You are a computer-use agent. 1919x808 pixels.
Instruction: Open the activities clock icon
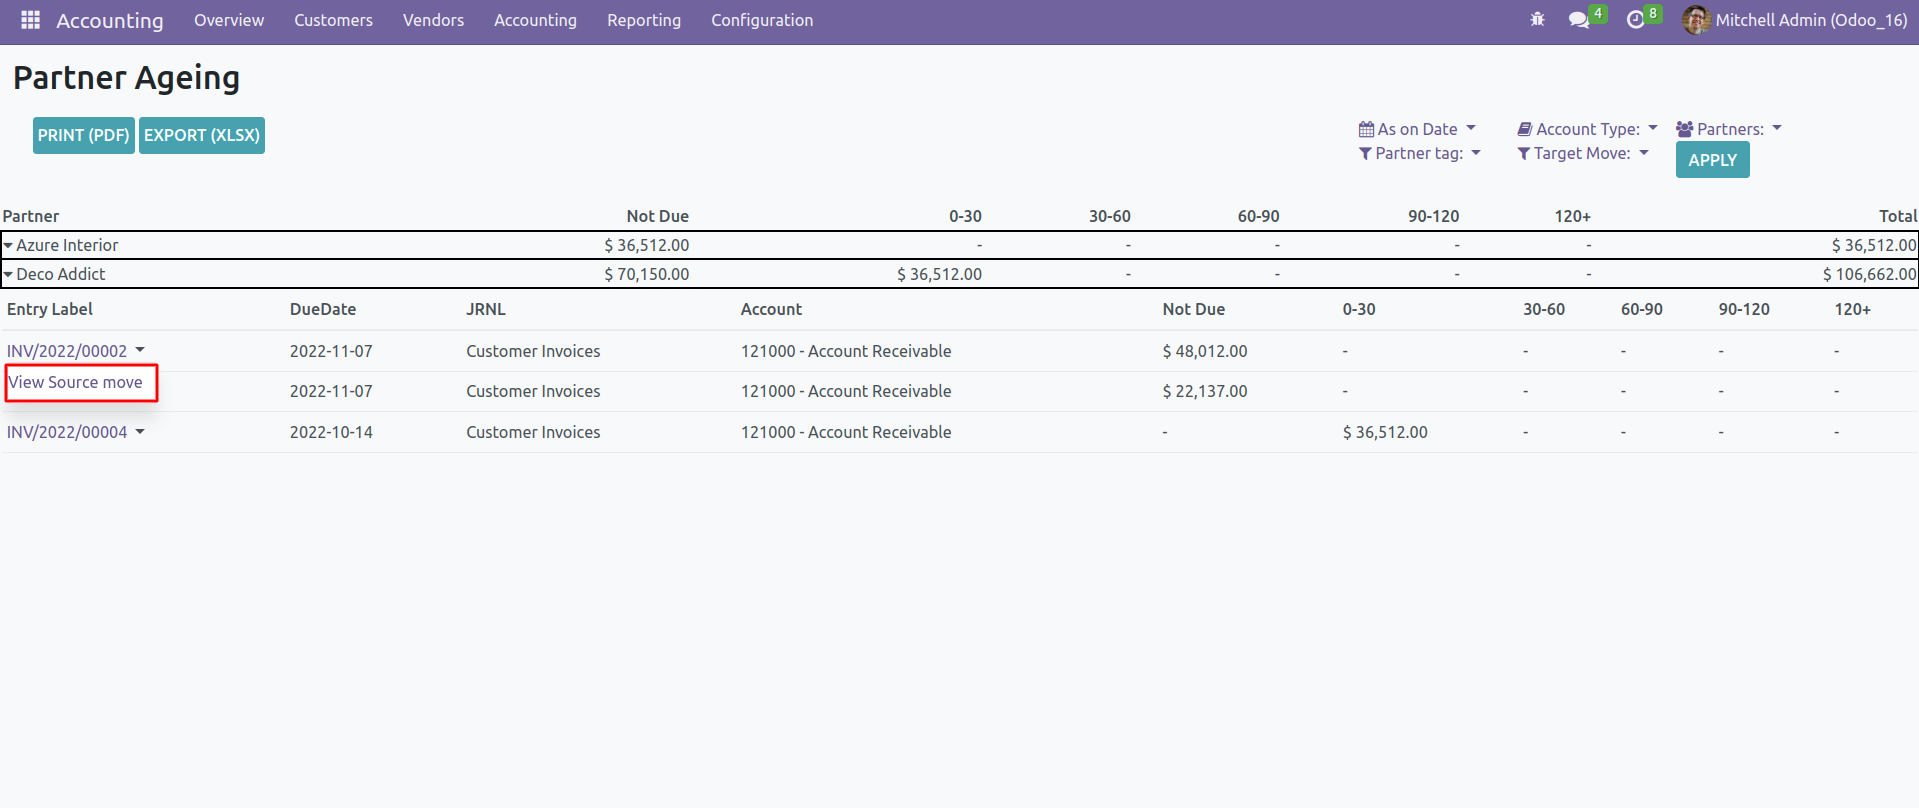(x=1636, y=20)
